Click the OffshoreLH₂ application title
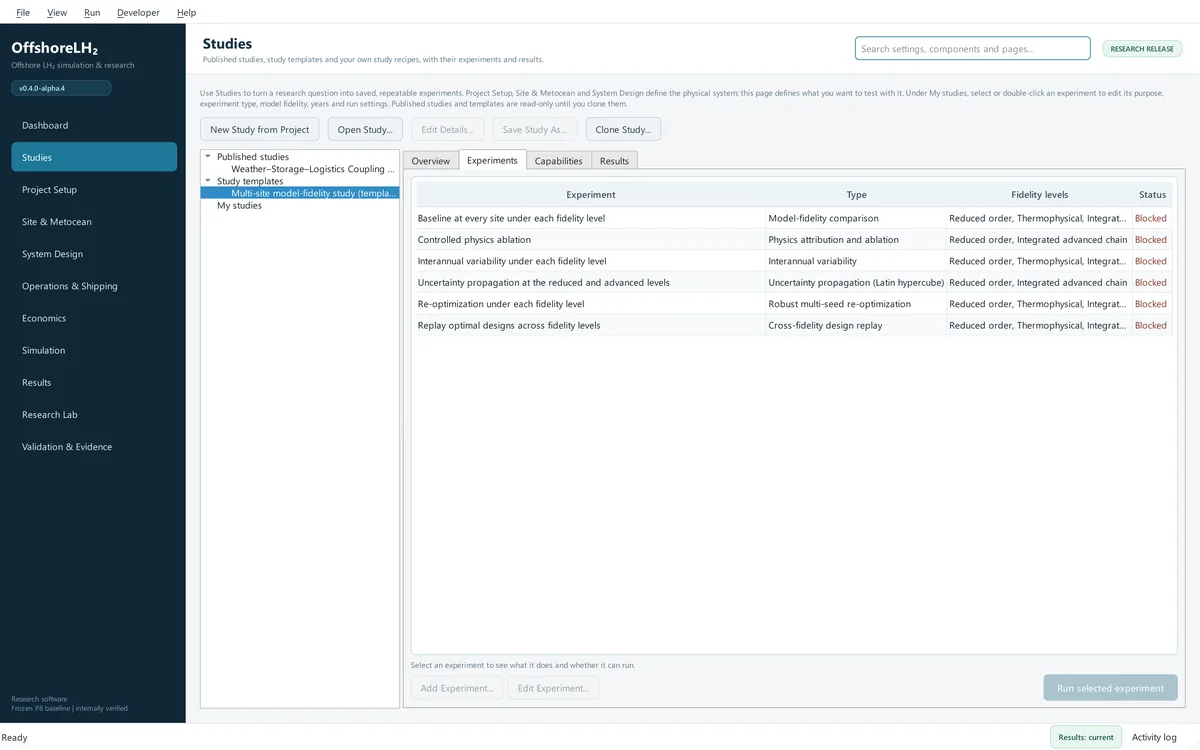 [x=55, y=48]
